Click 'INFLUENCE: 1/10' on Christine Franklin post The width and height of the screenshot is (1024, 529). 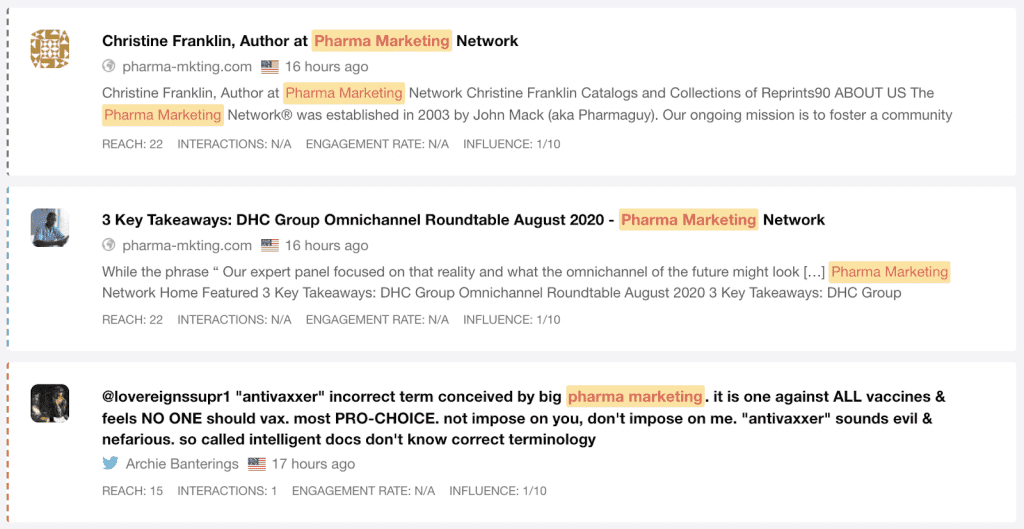point(511,144)
